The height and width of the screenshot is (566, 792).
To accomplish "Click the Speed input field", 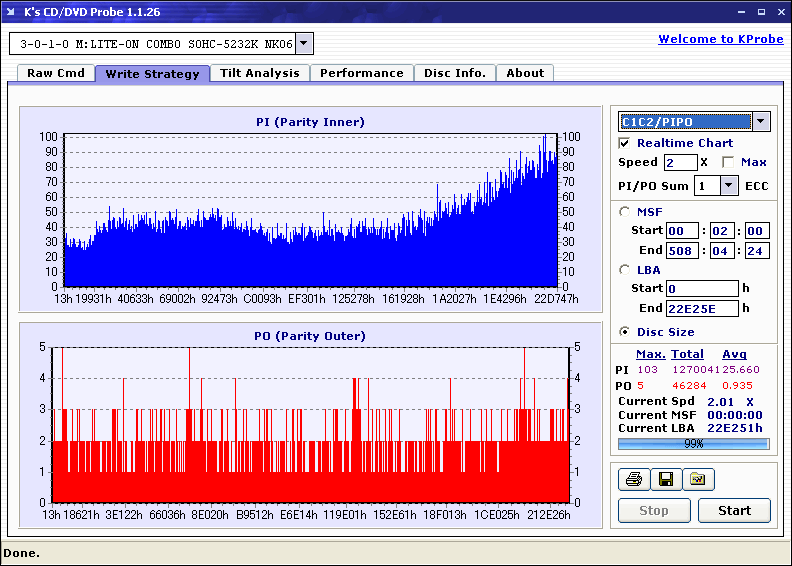I will coord(680,162).
